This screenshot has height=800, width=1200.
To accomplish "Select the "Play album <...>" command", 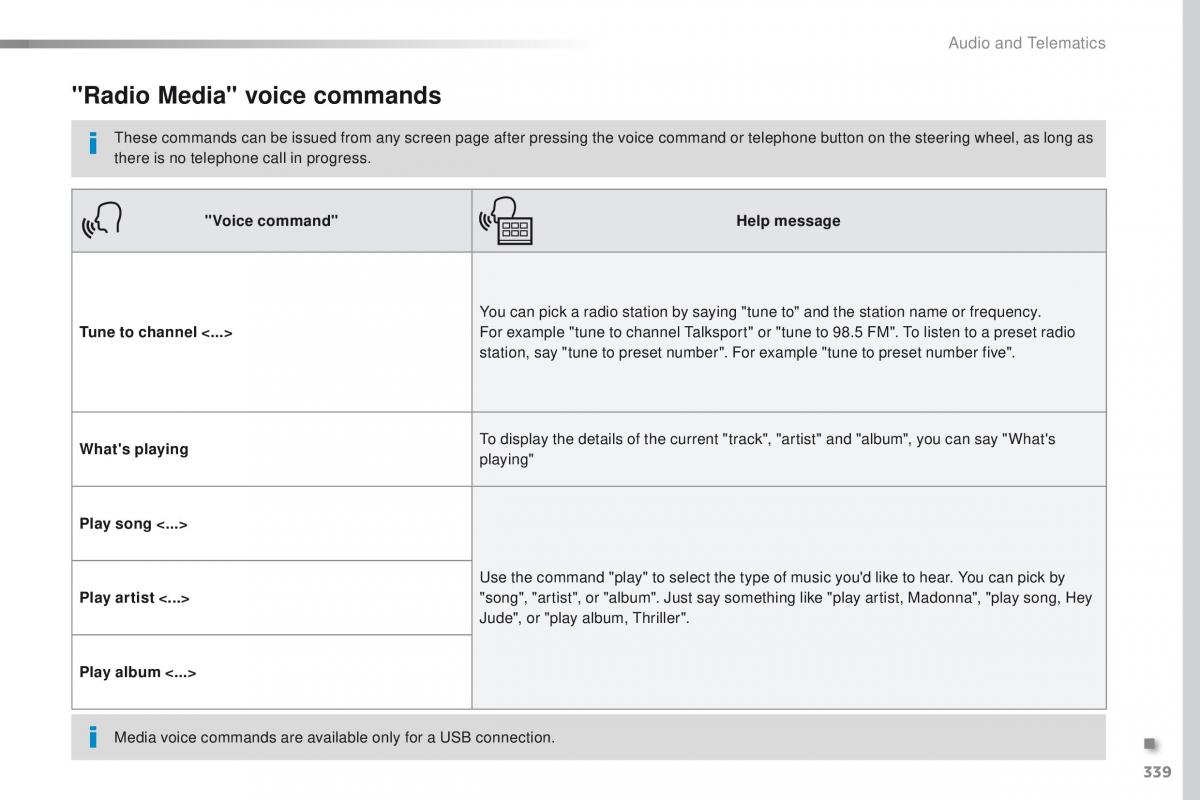I will [x=138, y=672].
